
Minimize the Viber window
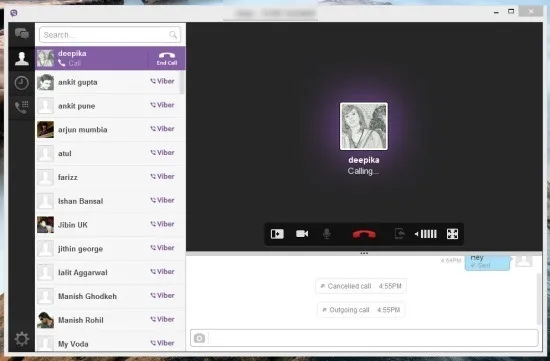[496, 12]
